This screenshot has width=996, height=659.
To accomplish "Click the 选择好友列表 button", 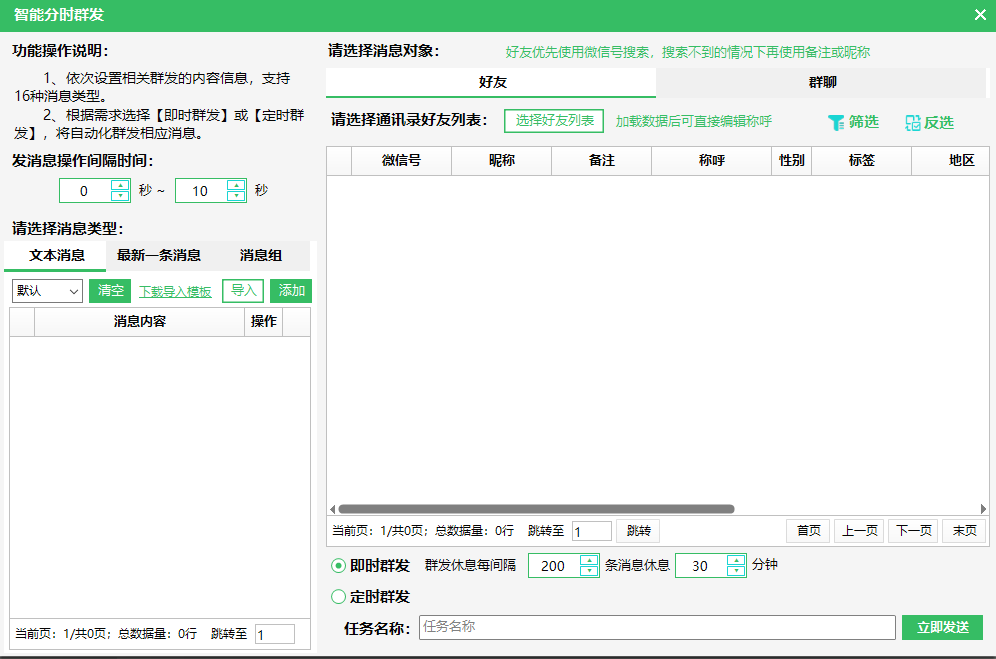I will [554, 121].
